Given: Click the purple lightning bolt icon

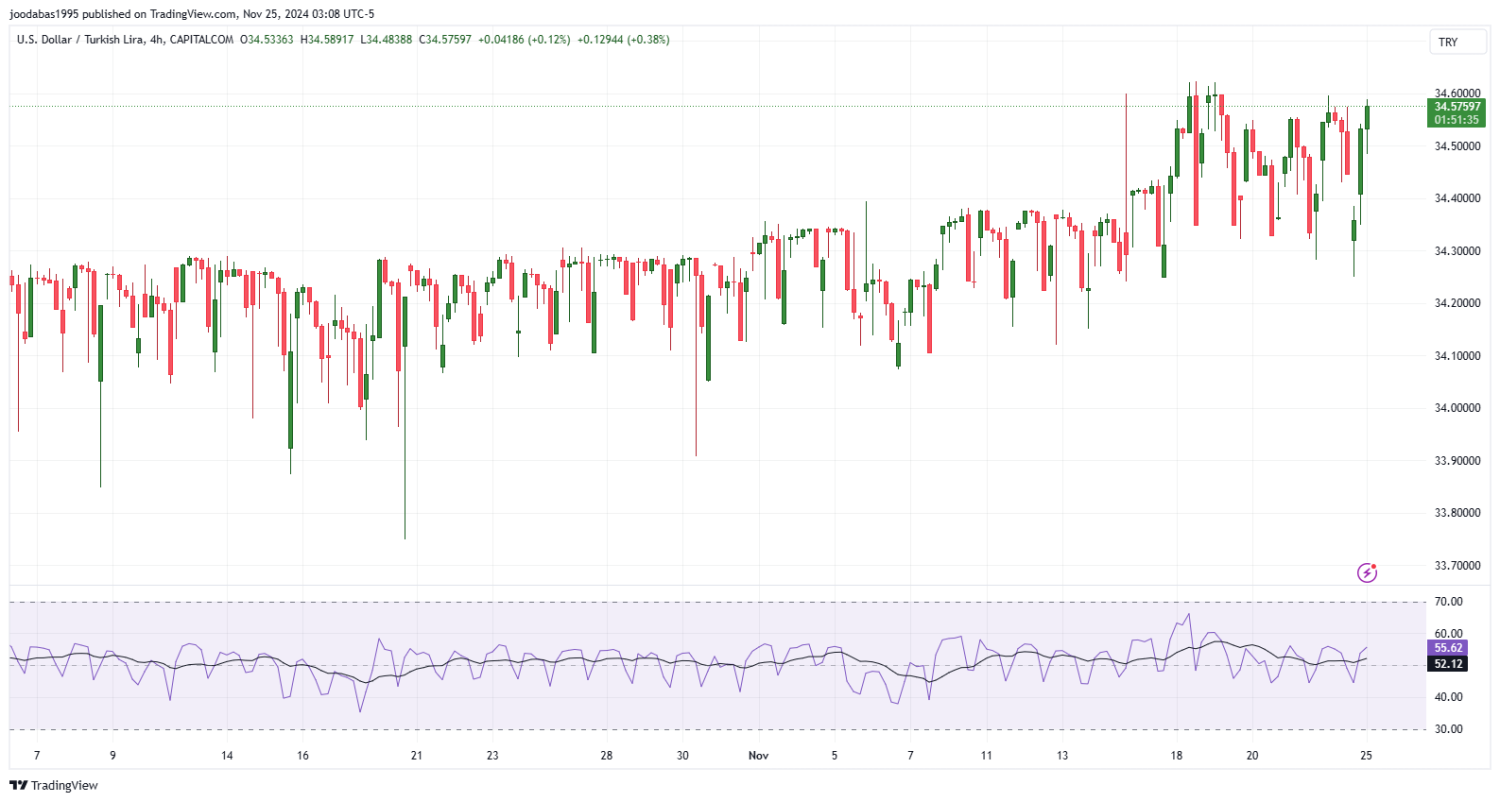Looking at the screenshot, I should point(1367,573).
